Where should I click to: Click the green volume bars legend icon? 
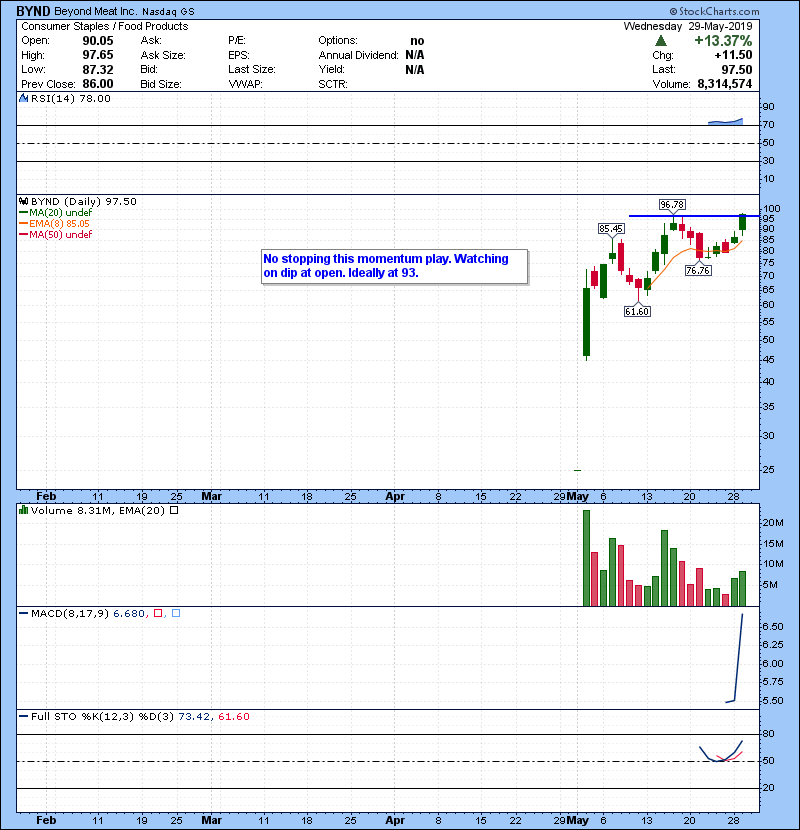click(23, 510)
